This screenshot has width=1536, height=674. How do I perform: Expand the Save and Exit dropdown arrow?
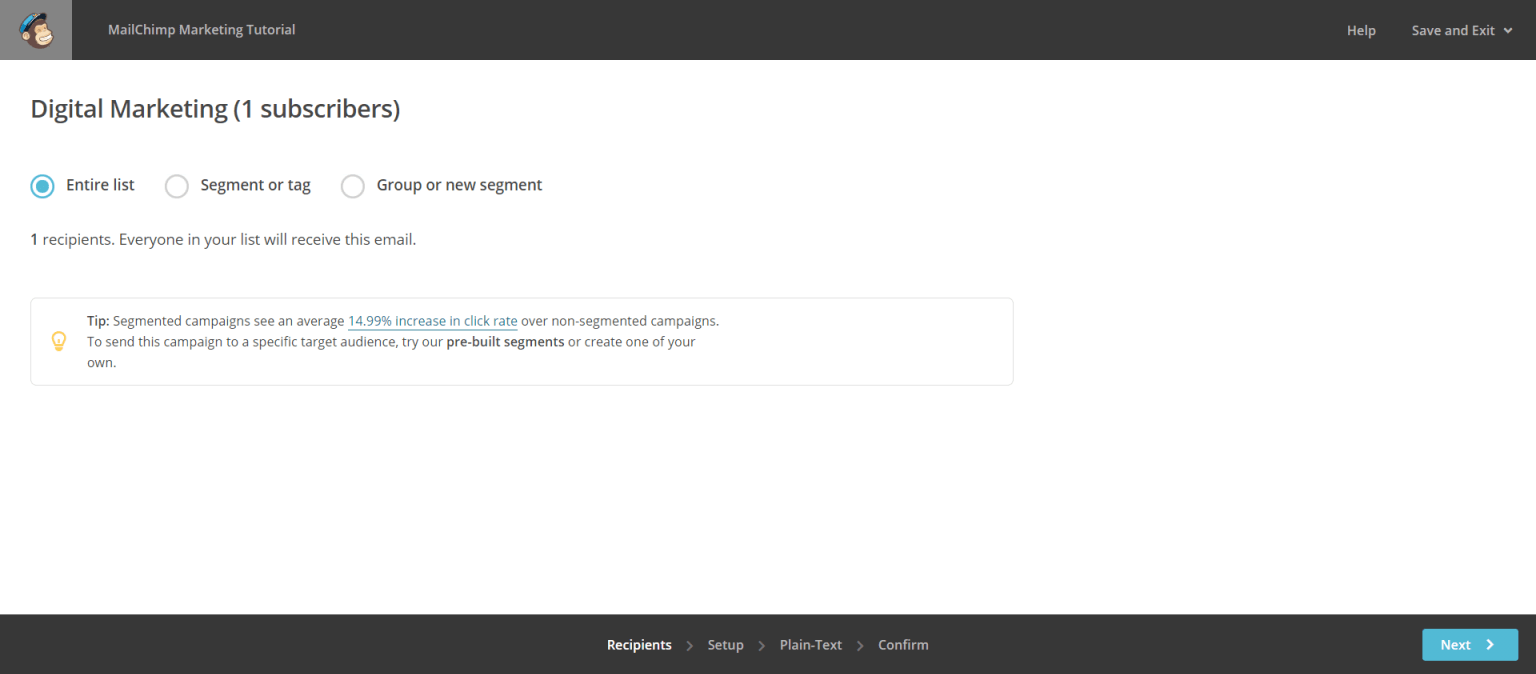click(x=1508, y=31)
